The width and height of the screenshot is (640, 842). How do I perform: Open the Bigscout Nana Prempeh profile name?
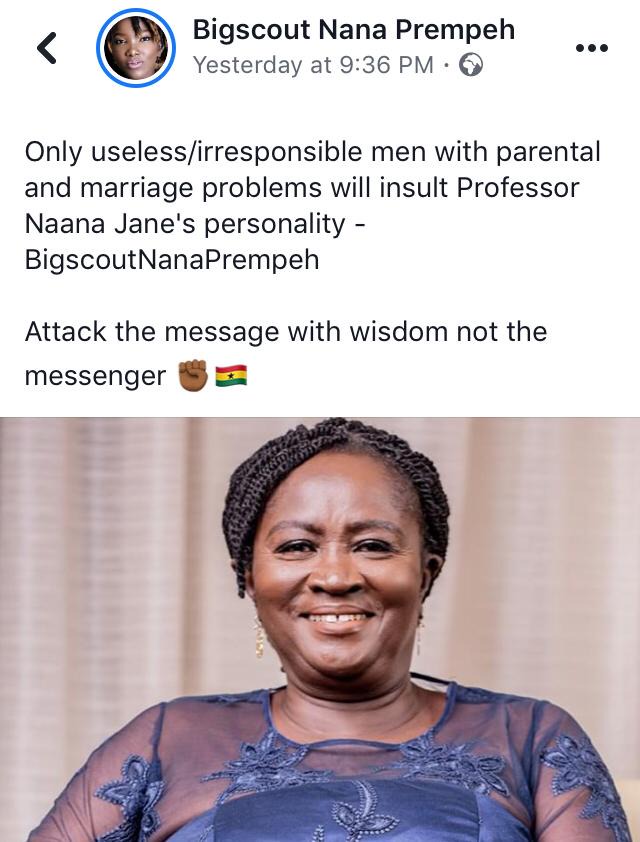point(354,30)
